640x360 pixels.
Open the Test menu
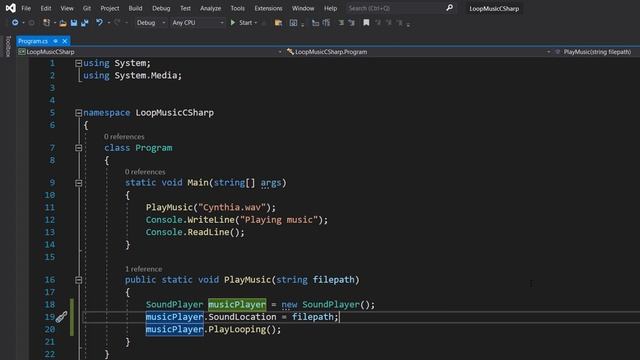point(185,8)
